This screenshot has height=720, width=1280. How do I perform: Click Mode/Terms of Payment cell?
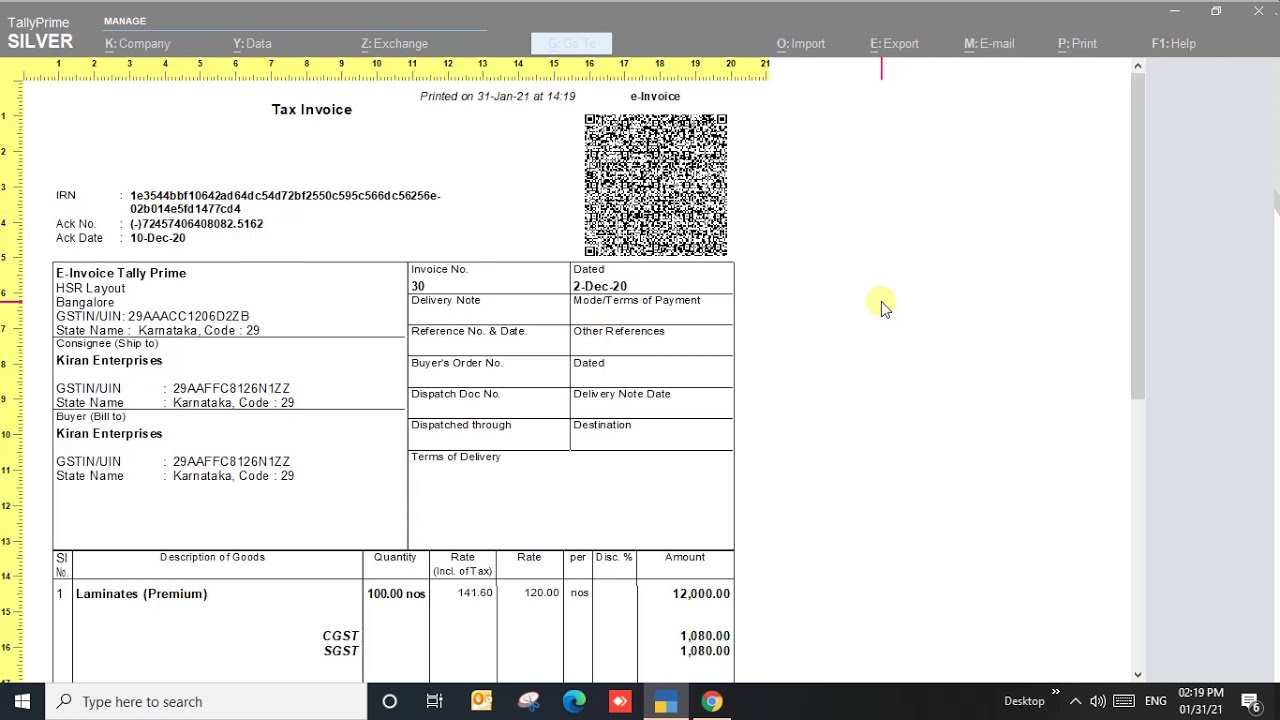(x=652, y=309)
